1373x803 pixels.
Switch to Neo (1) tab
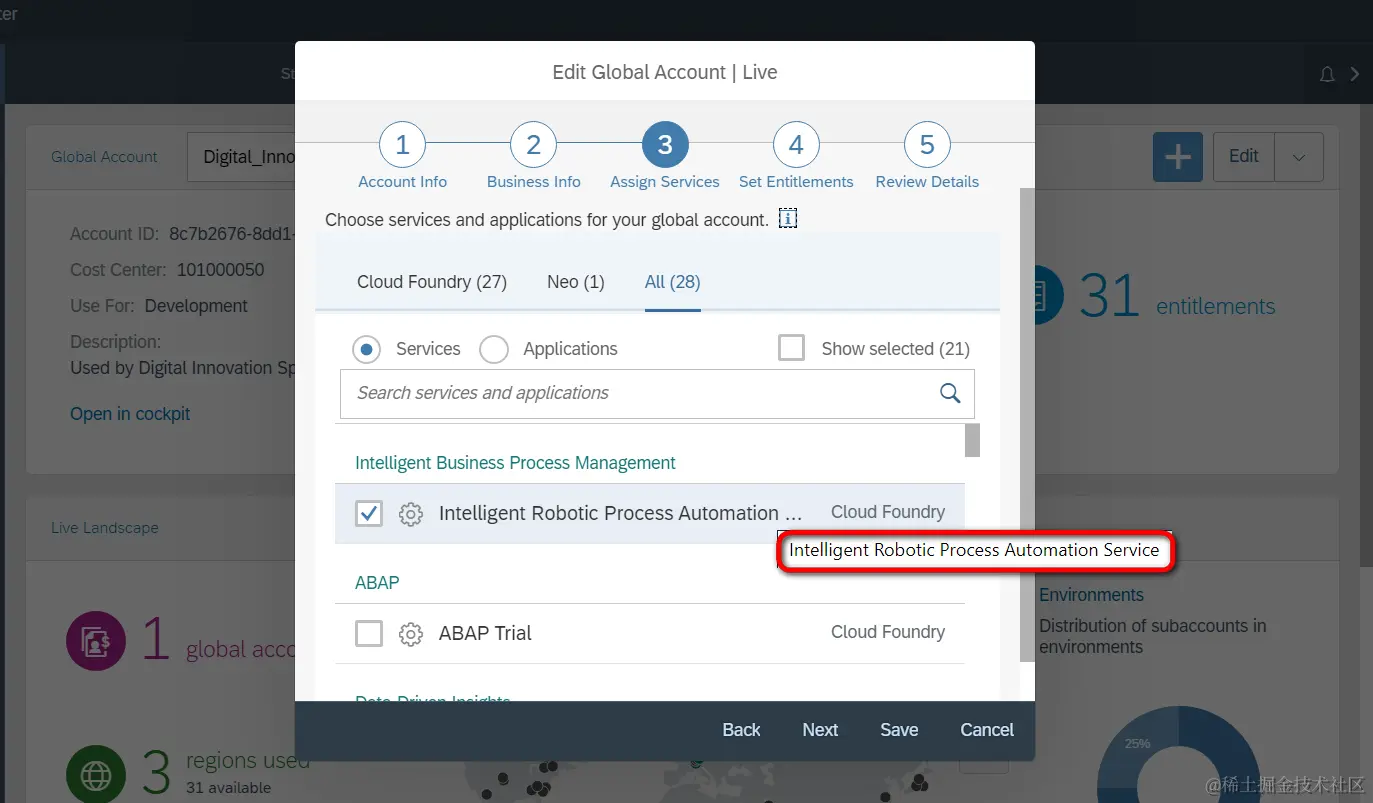pos(576,282)
